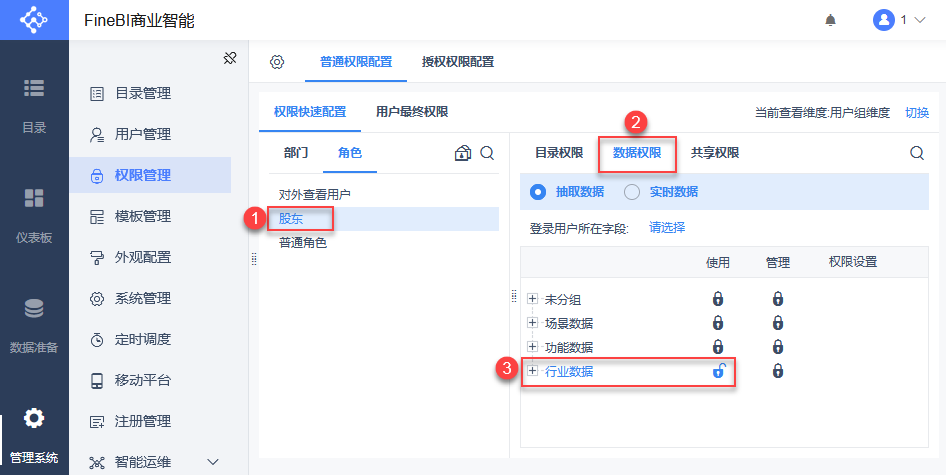This screenshot has width=946, height=475.
Task: Toggle management lock for 功能数据
Action: point(778,347)
